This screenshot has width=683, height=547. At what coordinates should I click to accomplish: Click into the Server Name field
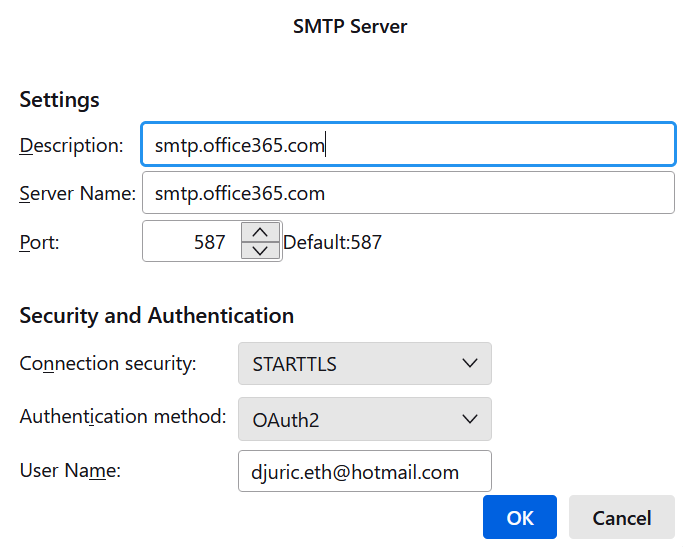coord(408,193)
